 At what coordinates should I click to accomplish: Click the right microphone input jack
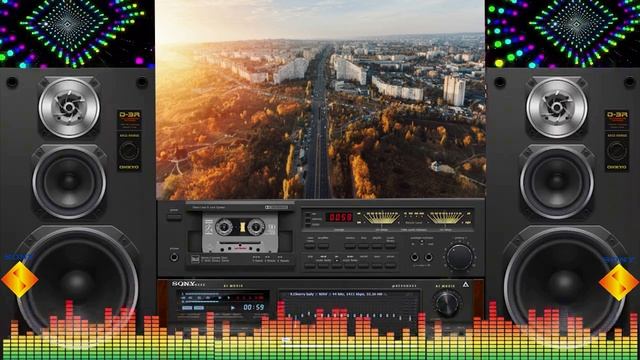pos(429,258)
